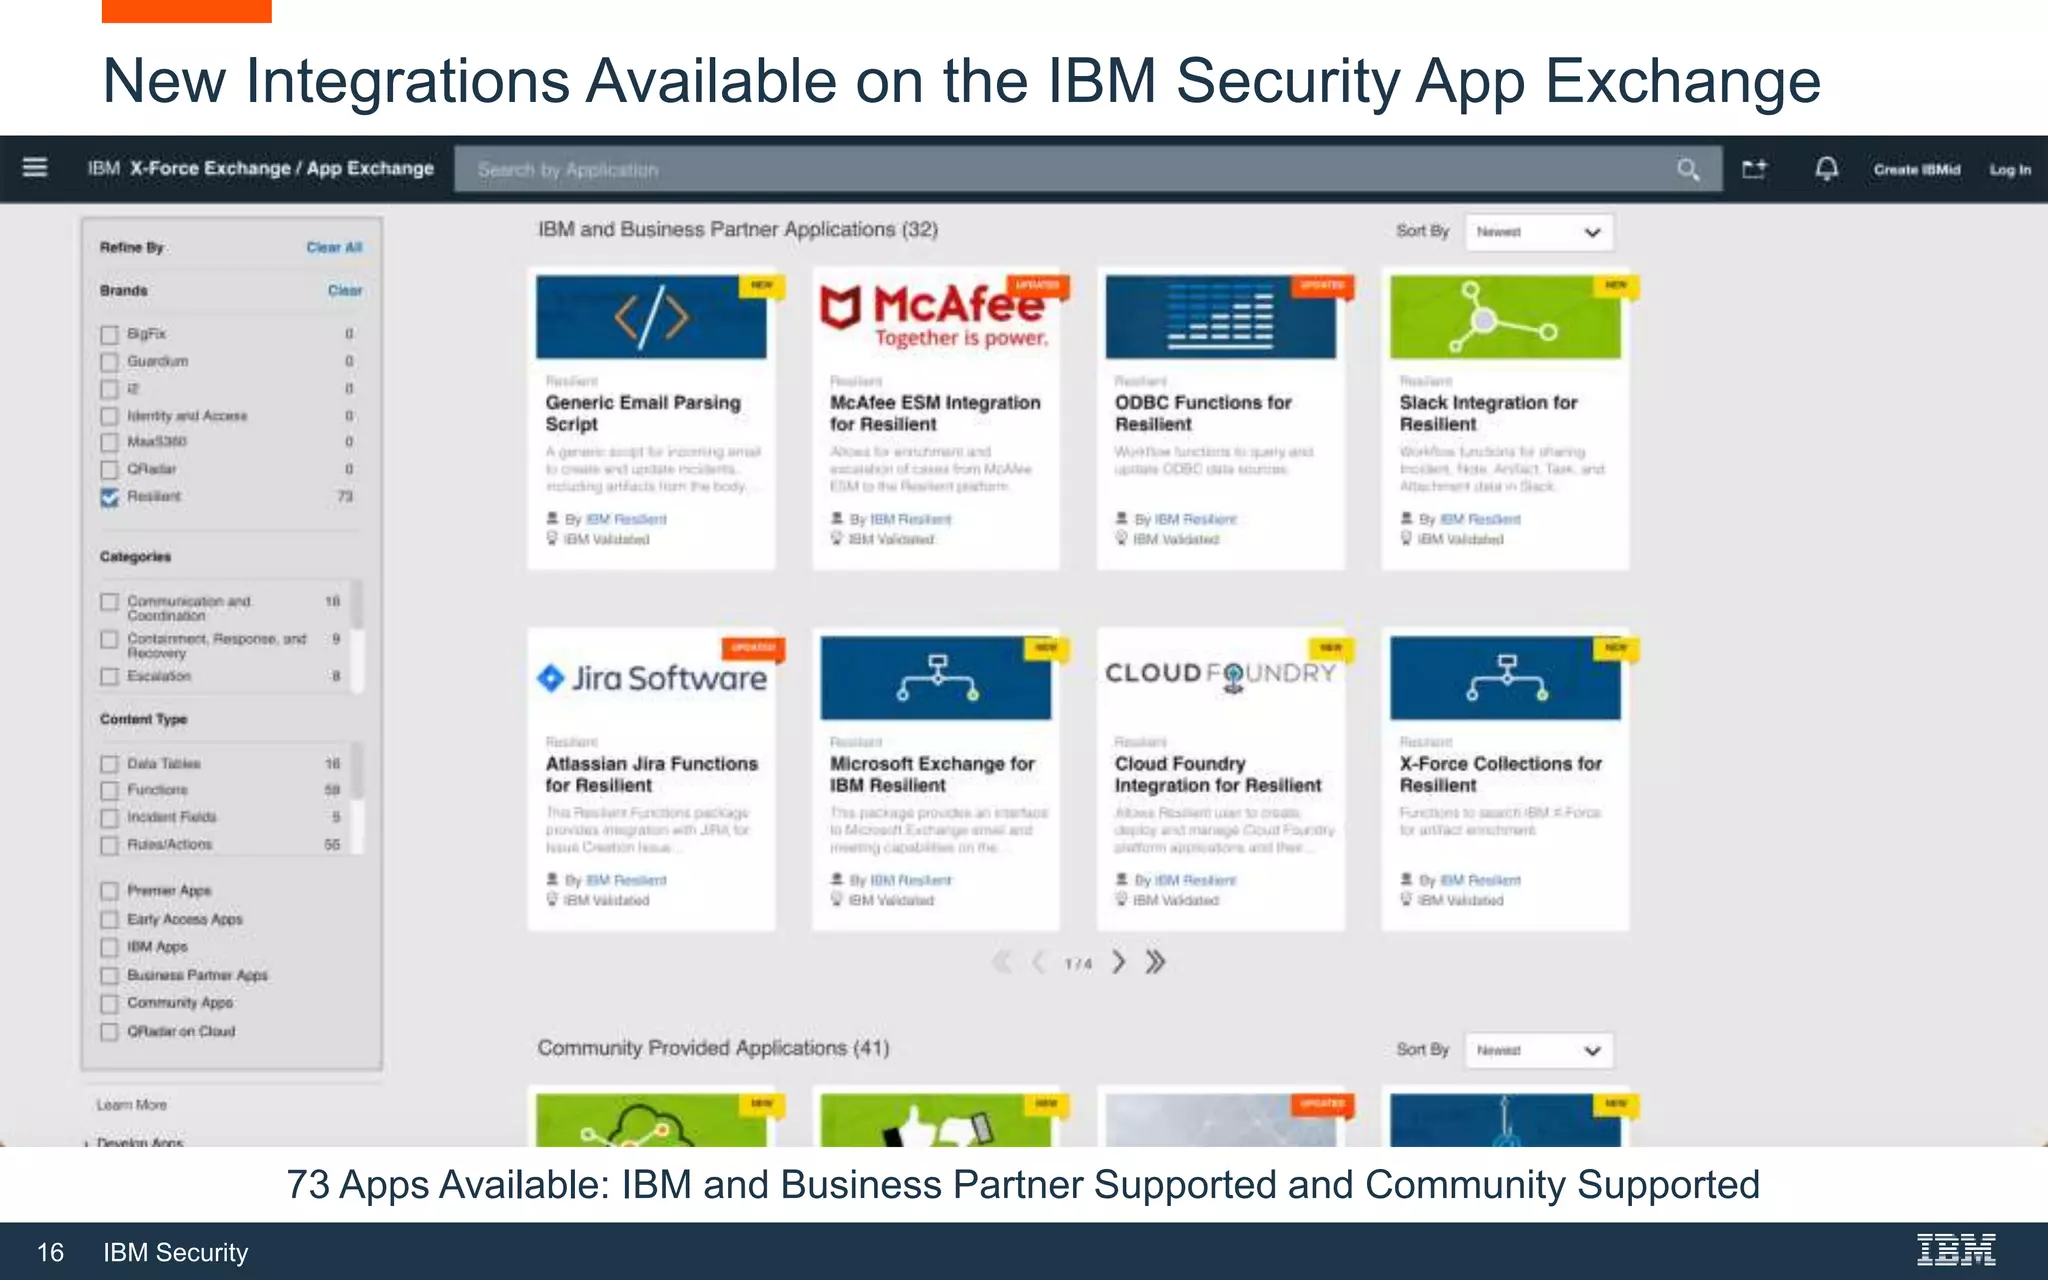Check the MaaS360 brand checkbox
Image resolution: width=2048 pixels, height=1280 pixels.
(109, 442)
